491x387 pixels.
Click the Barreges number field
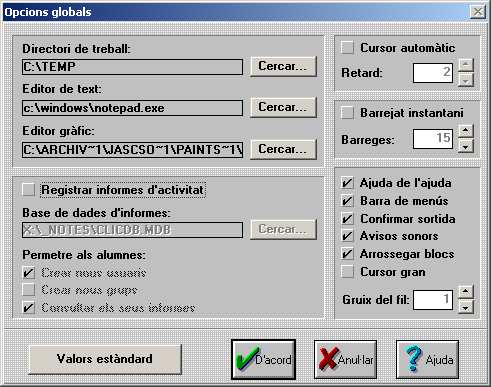(433, 139)
